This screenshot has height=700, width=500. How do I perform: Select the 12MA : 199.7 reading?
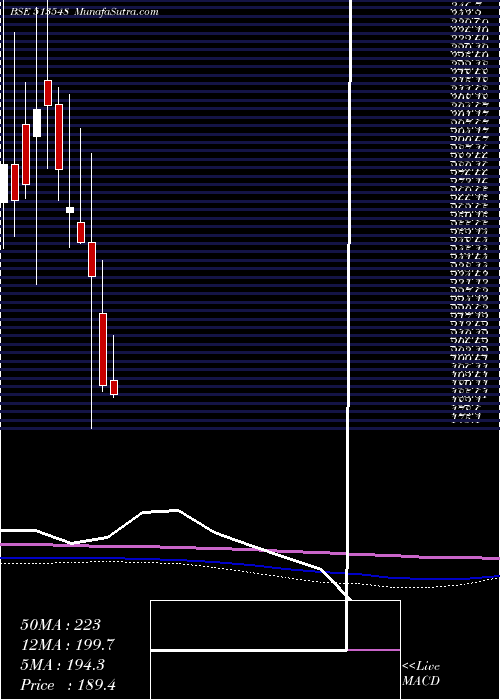click(x=67, y=645)
